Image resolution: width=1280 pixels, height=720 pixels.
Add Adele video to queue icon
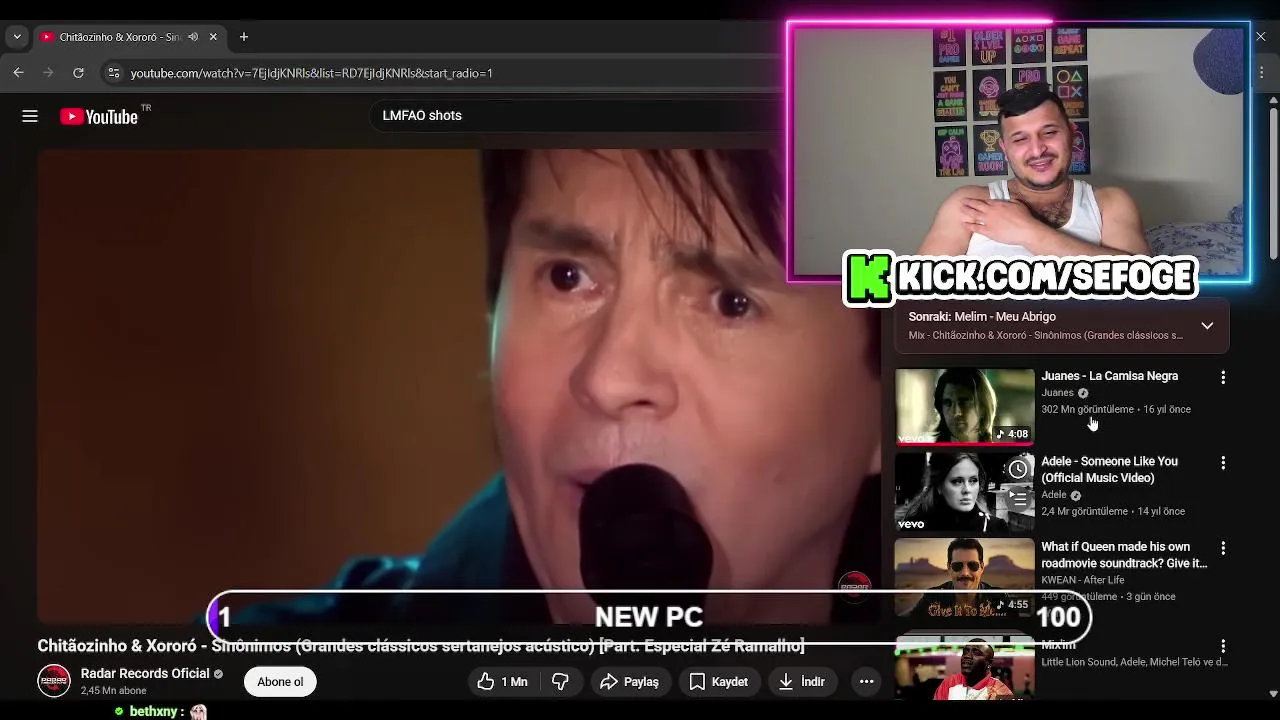pyautogui.click(x=1018, y=497)
